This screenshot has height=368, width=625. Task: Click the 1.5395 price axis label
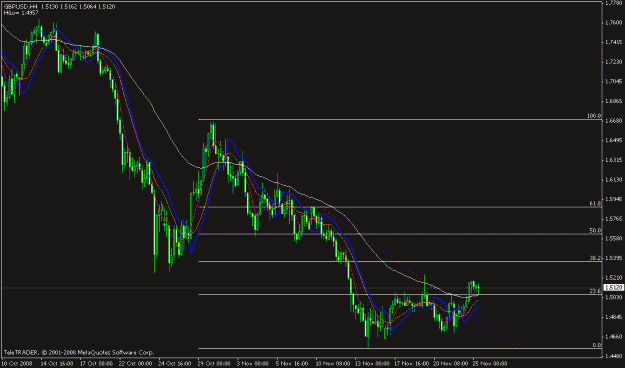614,258
